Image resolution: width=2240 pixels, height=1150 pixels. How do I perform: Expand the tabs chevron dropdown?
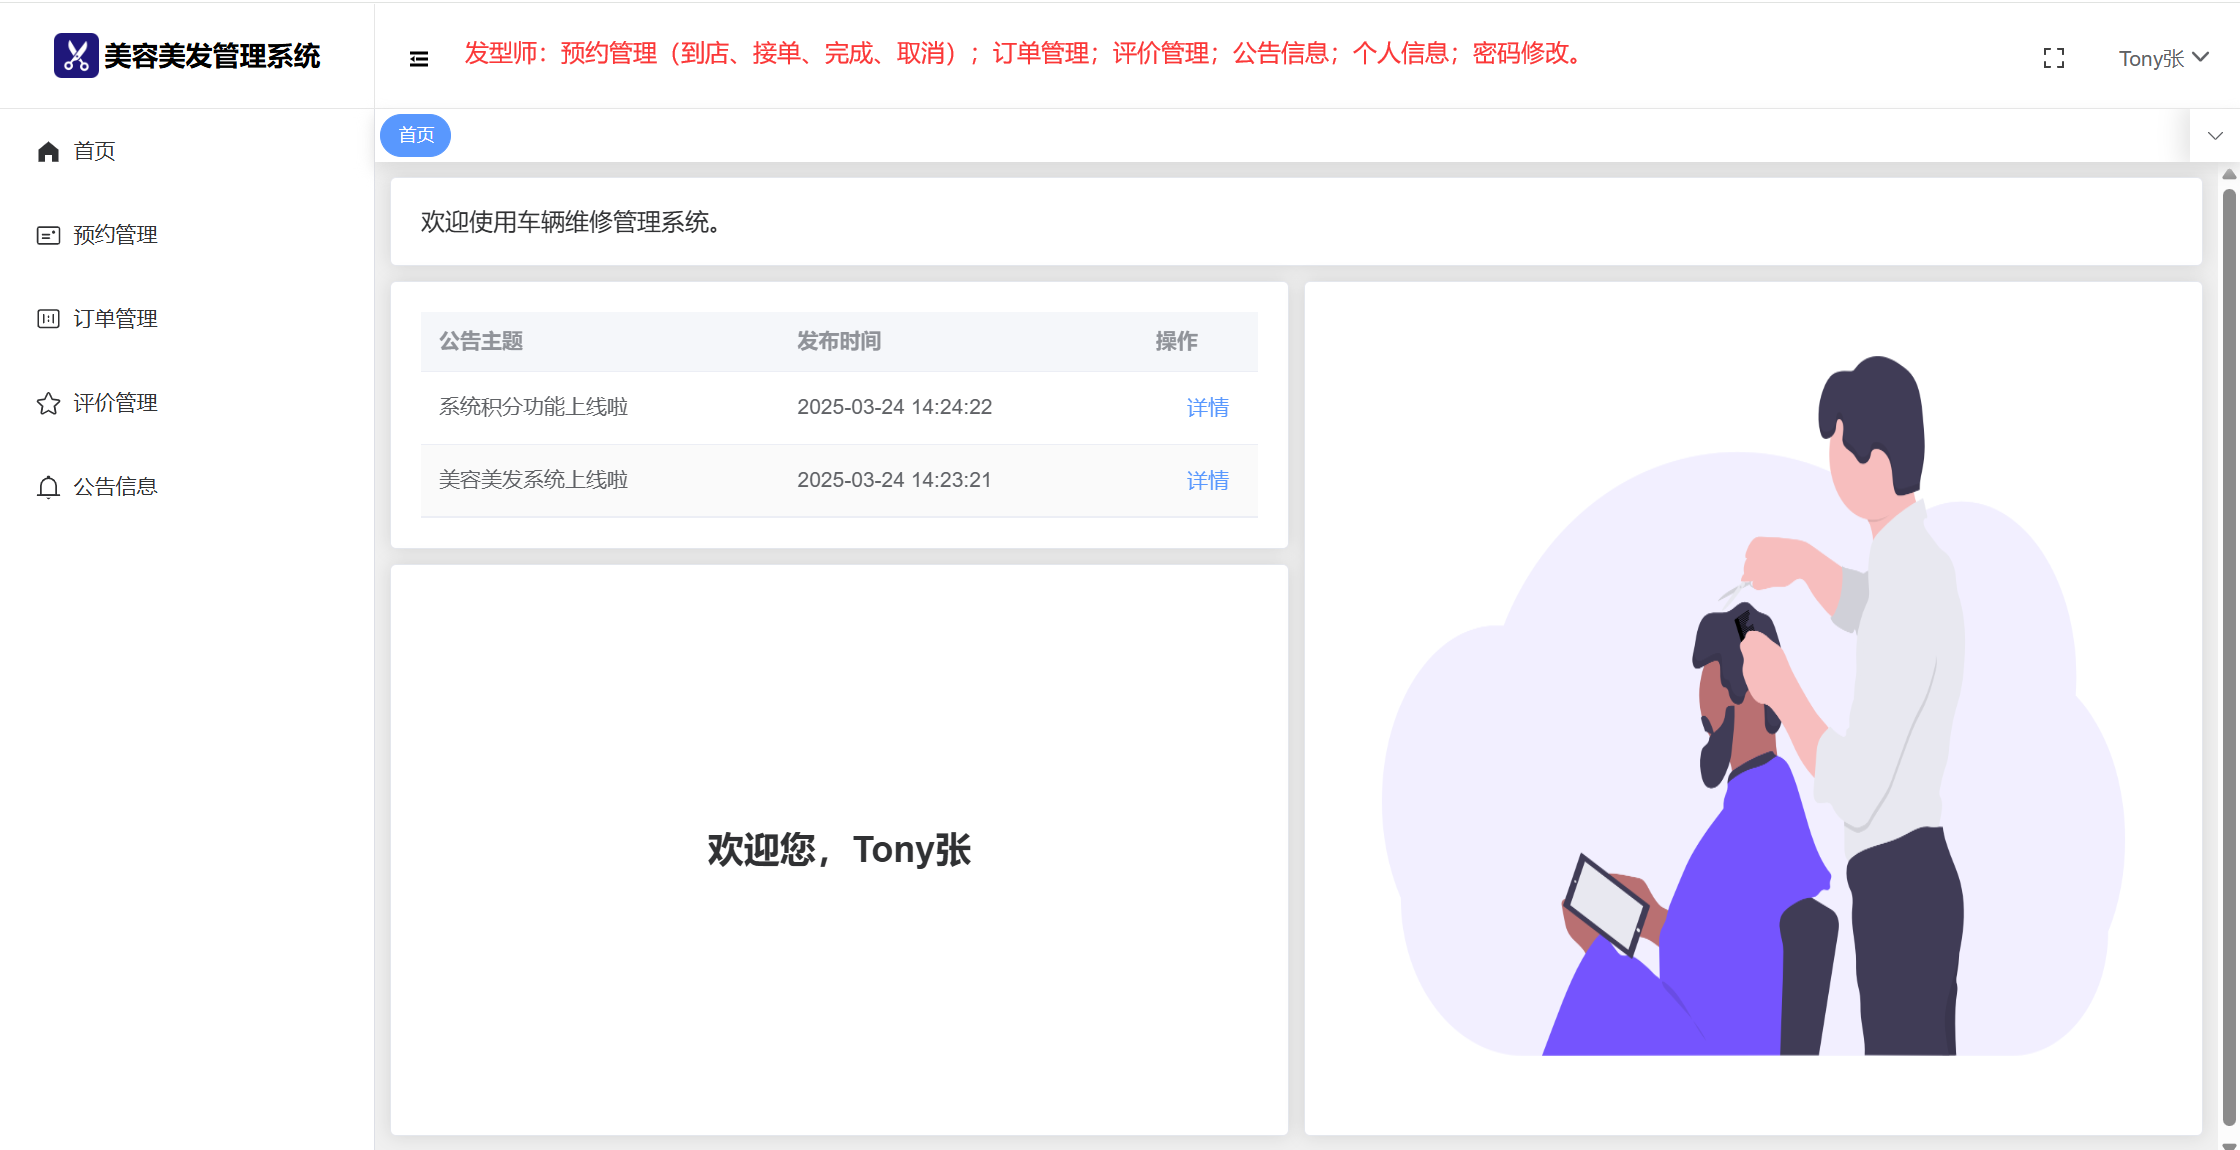tap(2215, 136)
